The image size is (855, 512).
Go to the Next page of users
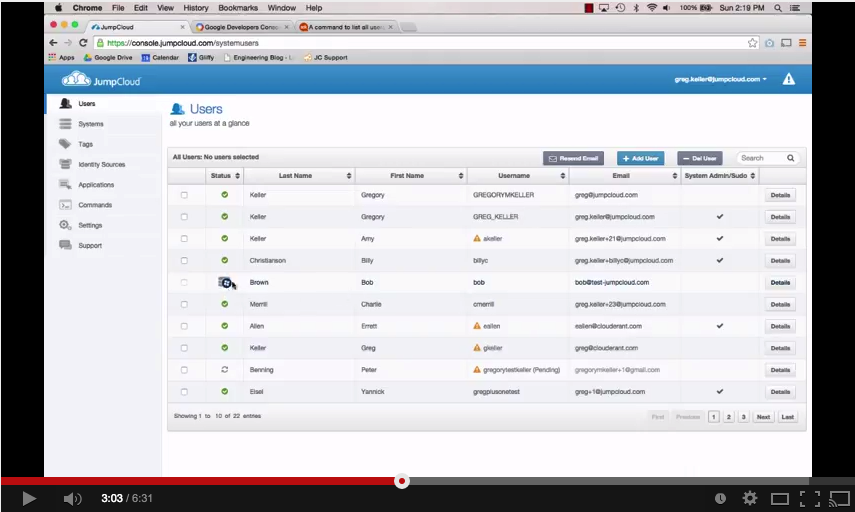click(x=763, y=417)
